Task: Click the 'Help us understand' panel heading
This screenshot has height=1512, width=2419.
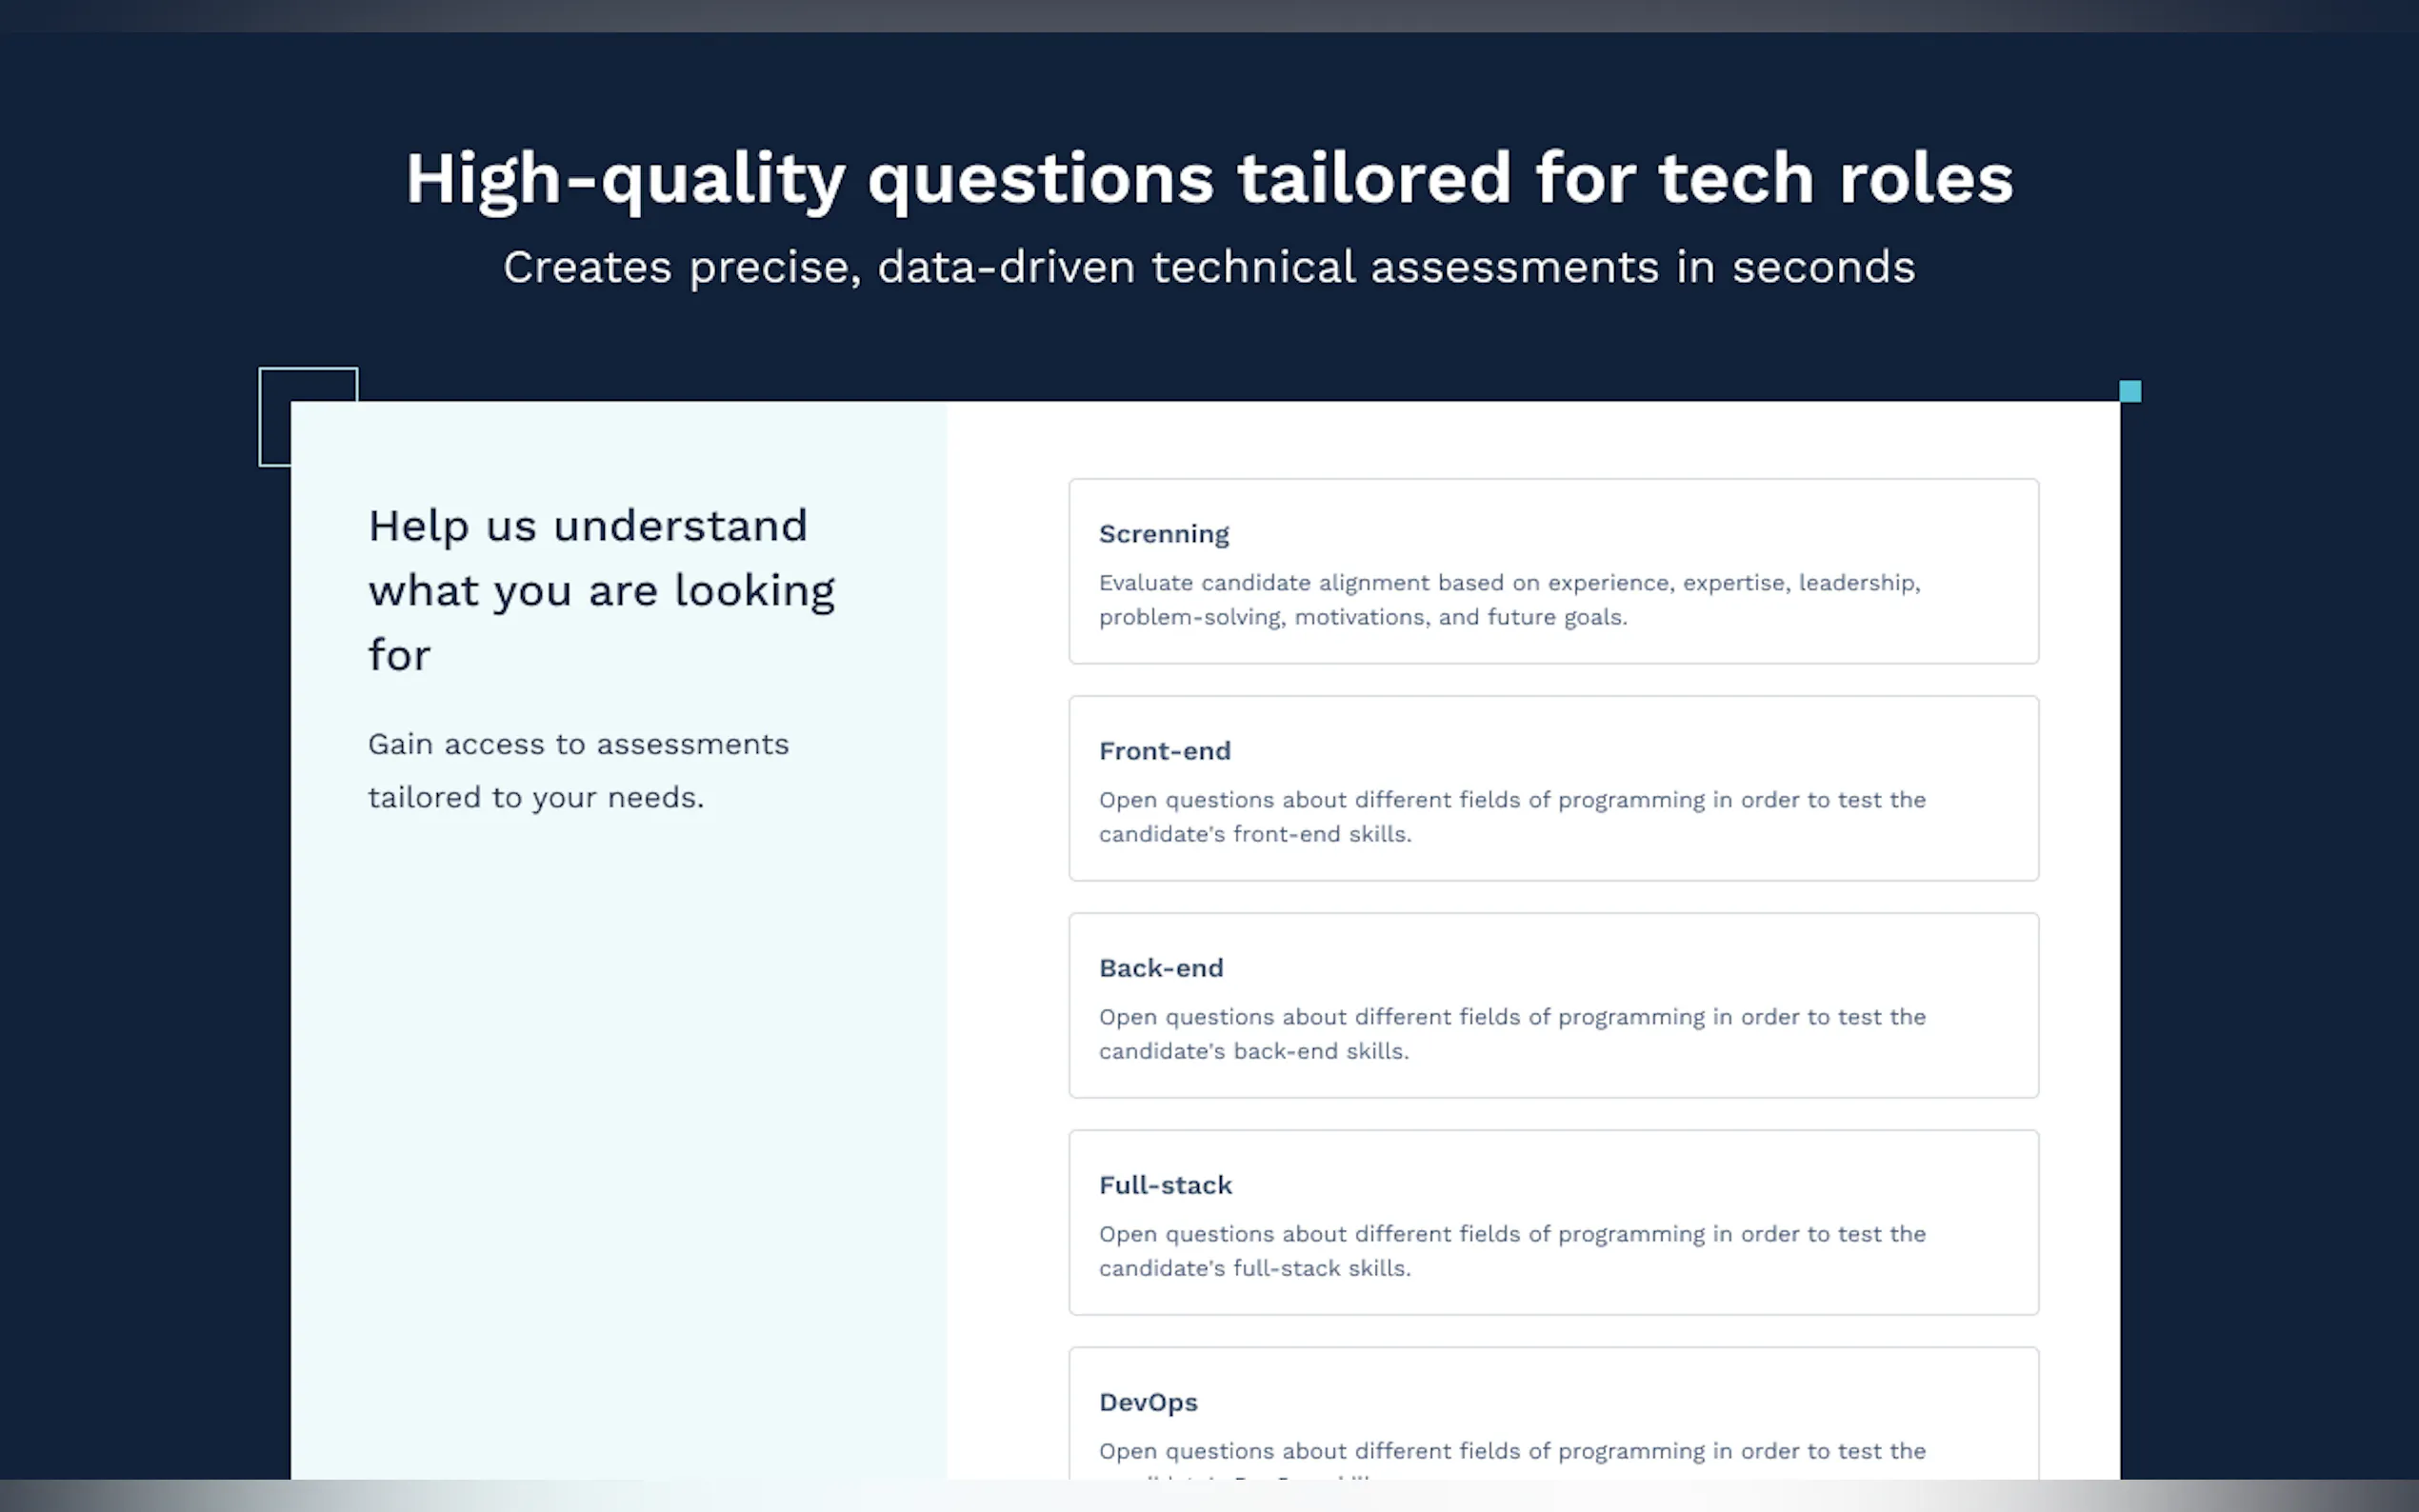Action: 601,590
